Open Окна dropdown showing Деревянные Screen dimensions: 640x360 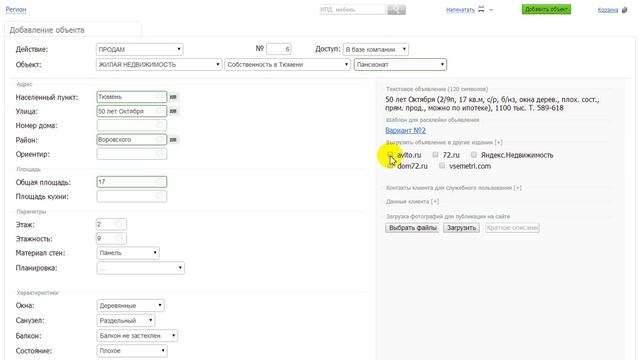click(x=130, y=306)
